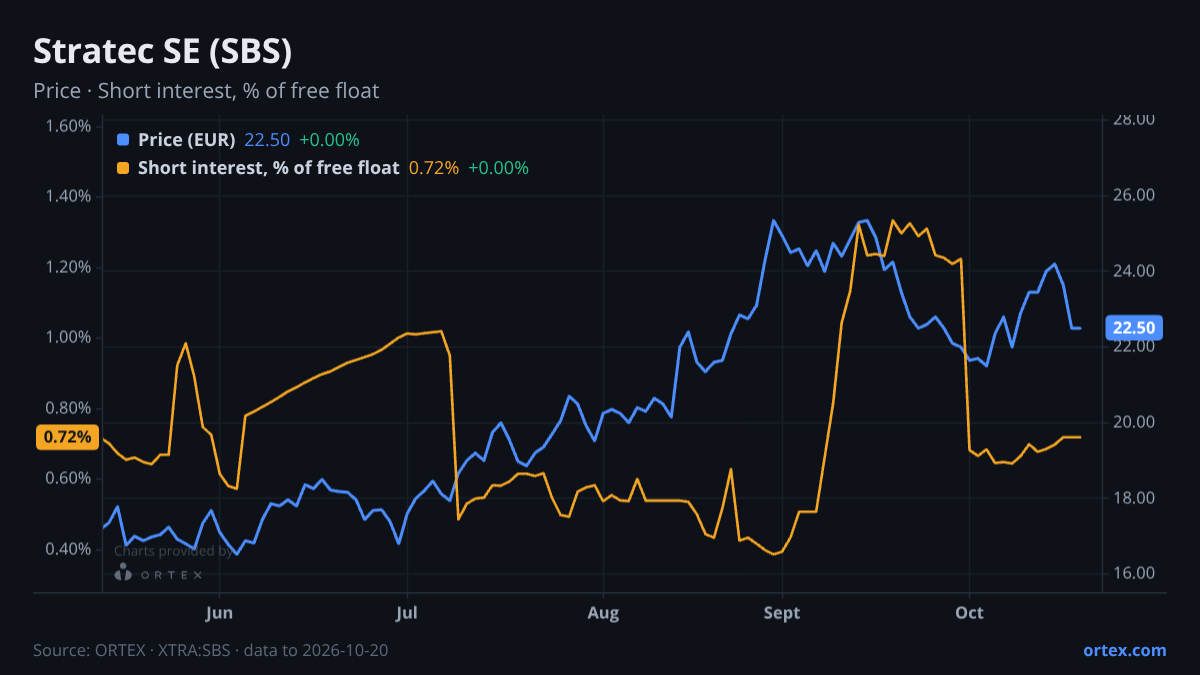Click the Source: ORTEX data footer text
The height and width of the screenshot is (675, 1200).
(210, 650)
